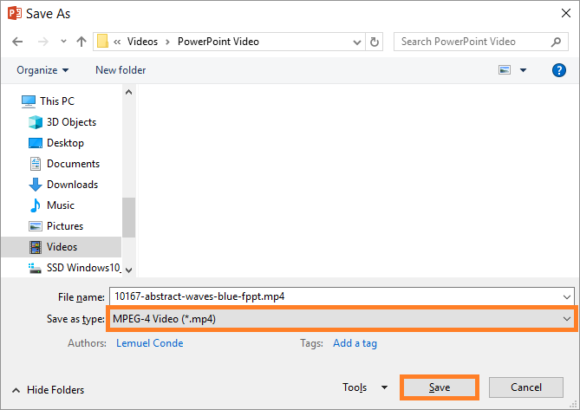Expand the File name history dropdown
The height and width of the screenshot is (410, 580).
coord(567,297)
